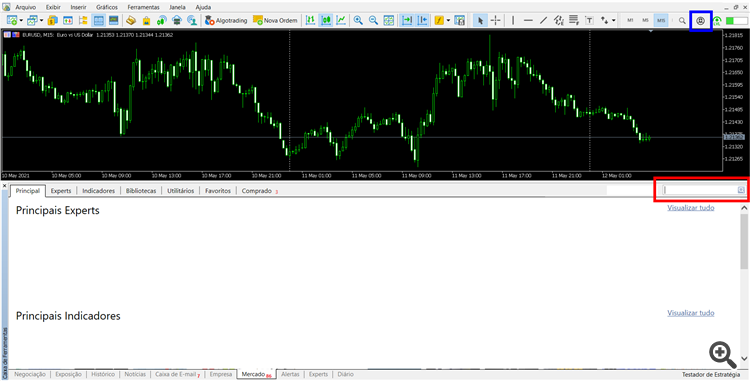Open the Market shopping bag icon
Screen dimensions: 750x381
click(x=146, y=21)
